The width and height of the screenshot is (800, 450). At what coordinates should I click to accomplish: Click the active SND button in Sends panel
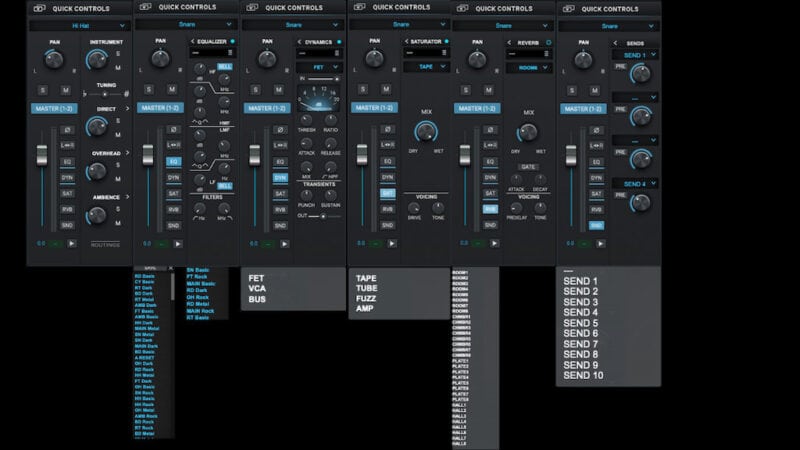pyautogui.click(x=596, y=225)
